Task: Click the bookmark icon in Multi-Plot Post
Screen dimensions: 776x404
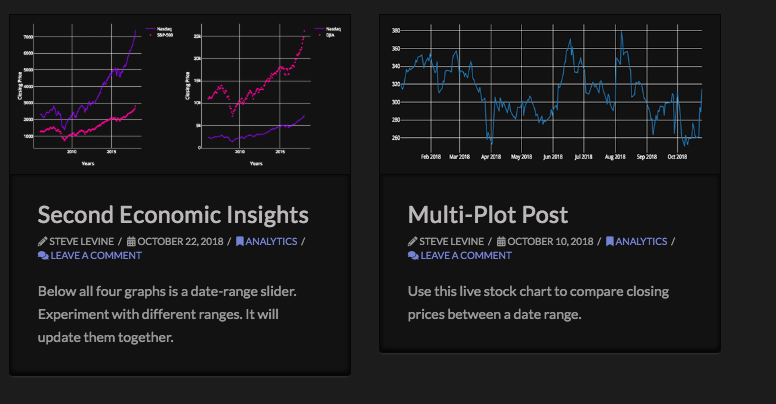Action: 610,241
